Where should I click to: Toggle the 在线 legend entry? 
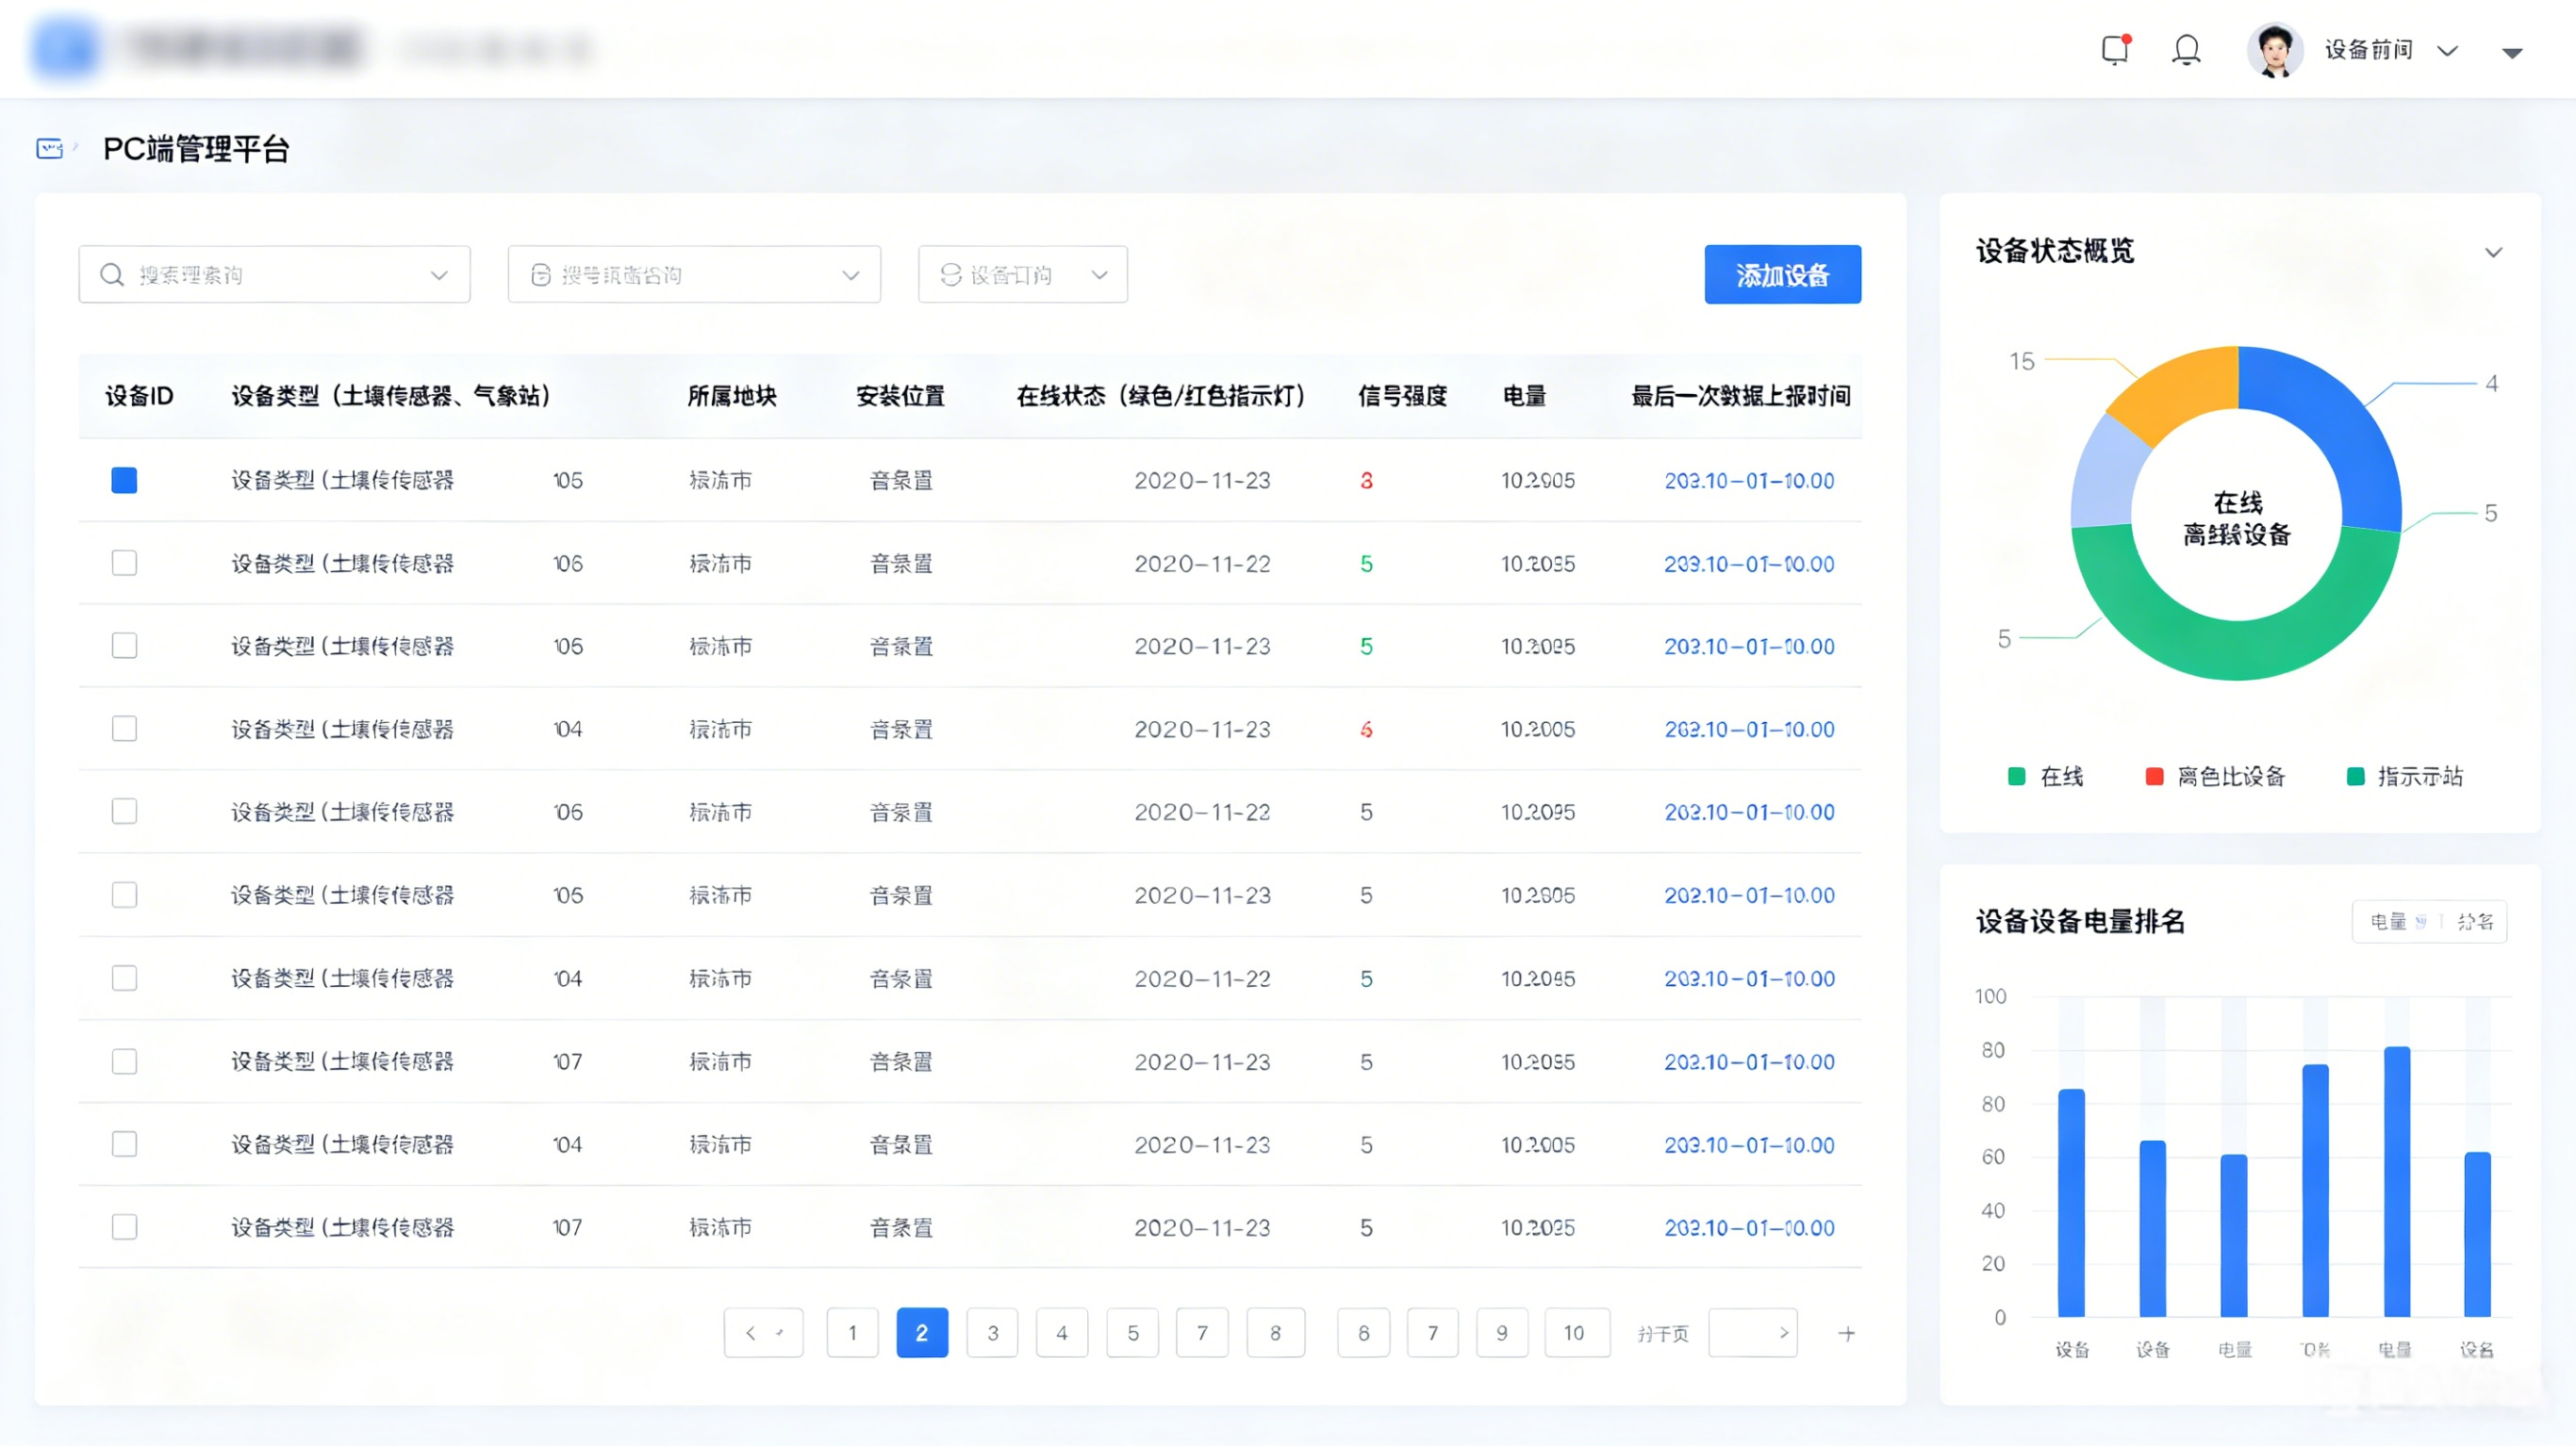(x=2045, y=776)
